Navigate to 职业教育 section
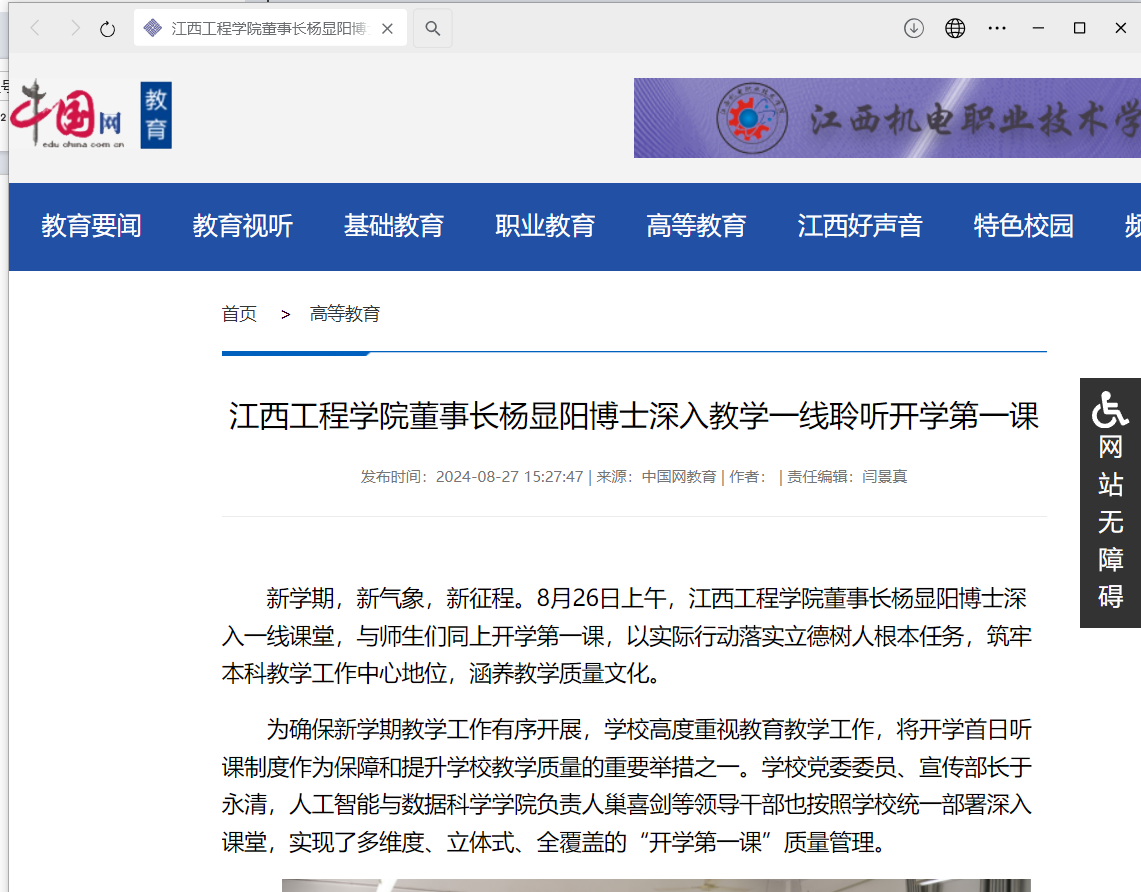Viewport: 1141px width, 892px height. tap(545, 226)
